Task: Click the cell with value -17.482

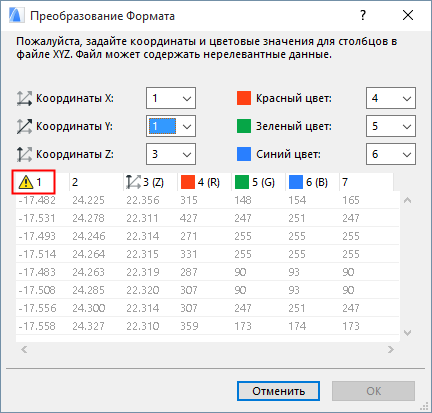Action: click(37, 200)
